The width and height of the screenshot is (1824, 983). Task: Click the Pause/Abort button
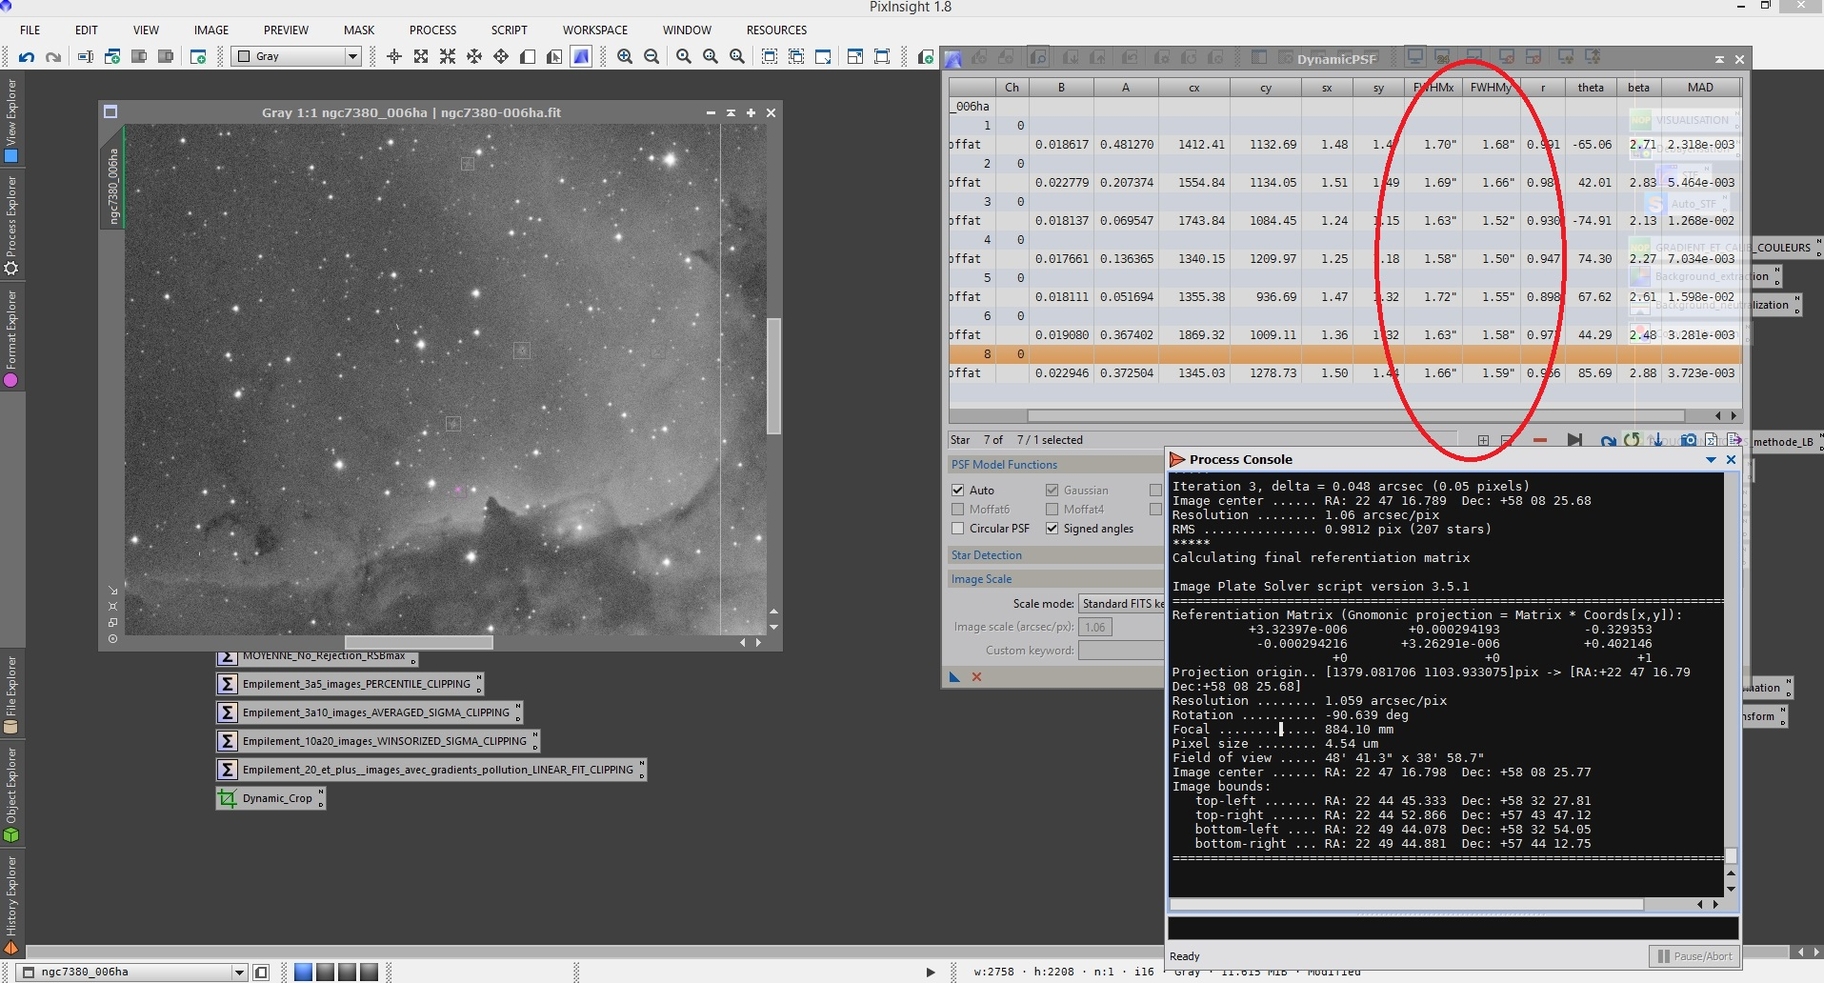tap(1693, 956)
